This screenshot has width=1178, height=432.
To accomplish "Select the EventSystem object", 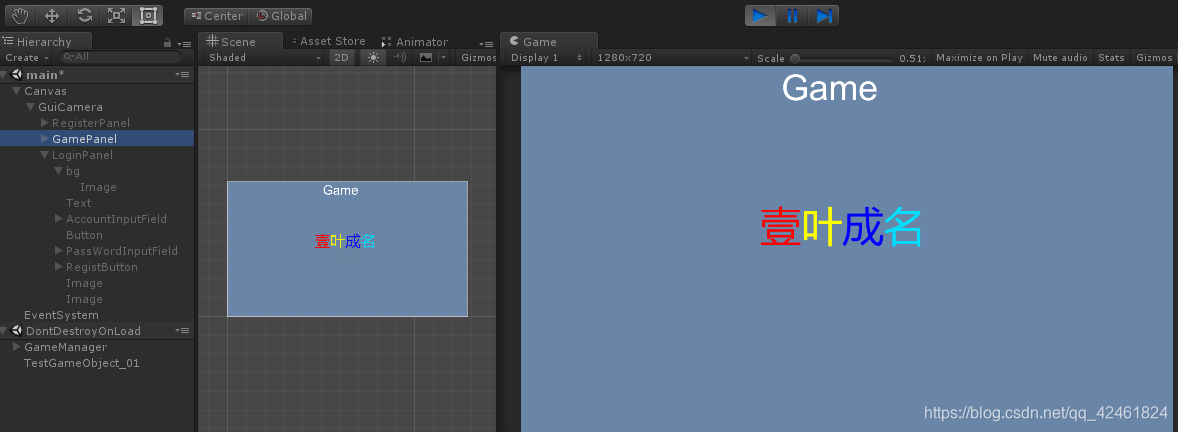I will 62,315.
